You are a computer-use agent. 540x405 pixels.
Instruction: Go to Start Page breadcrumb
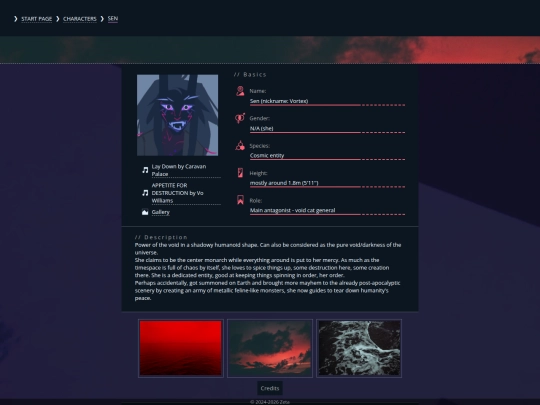(37, 19)
